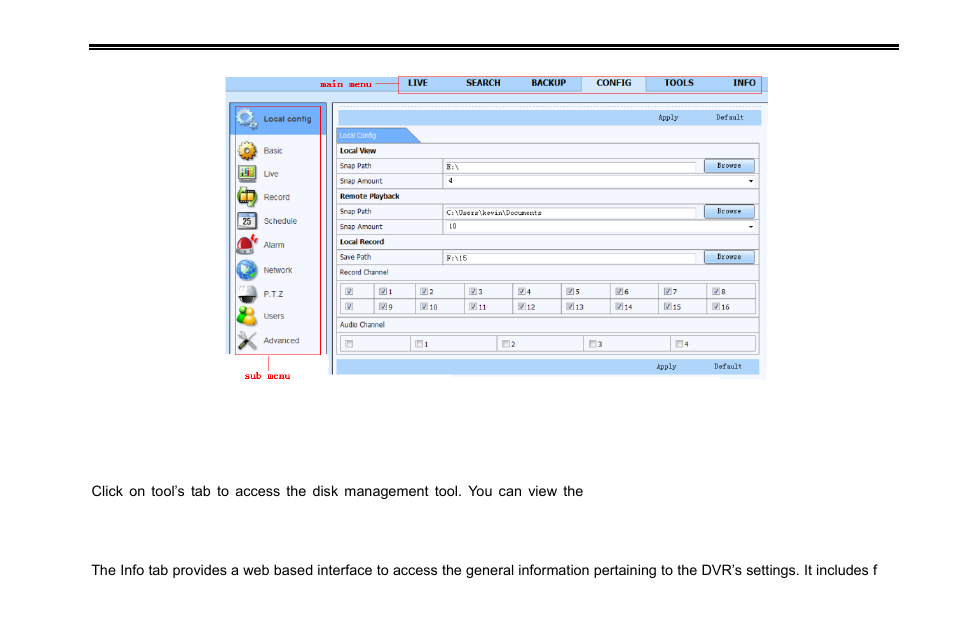The width and height of the screenshot is (954, 636).
Task: Toggle record channel 9 checkbox
Action: coord(383,307)
